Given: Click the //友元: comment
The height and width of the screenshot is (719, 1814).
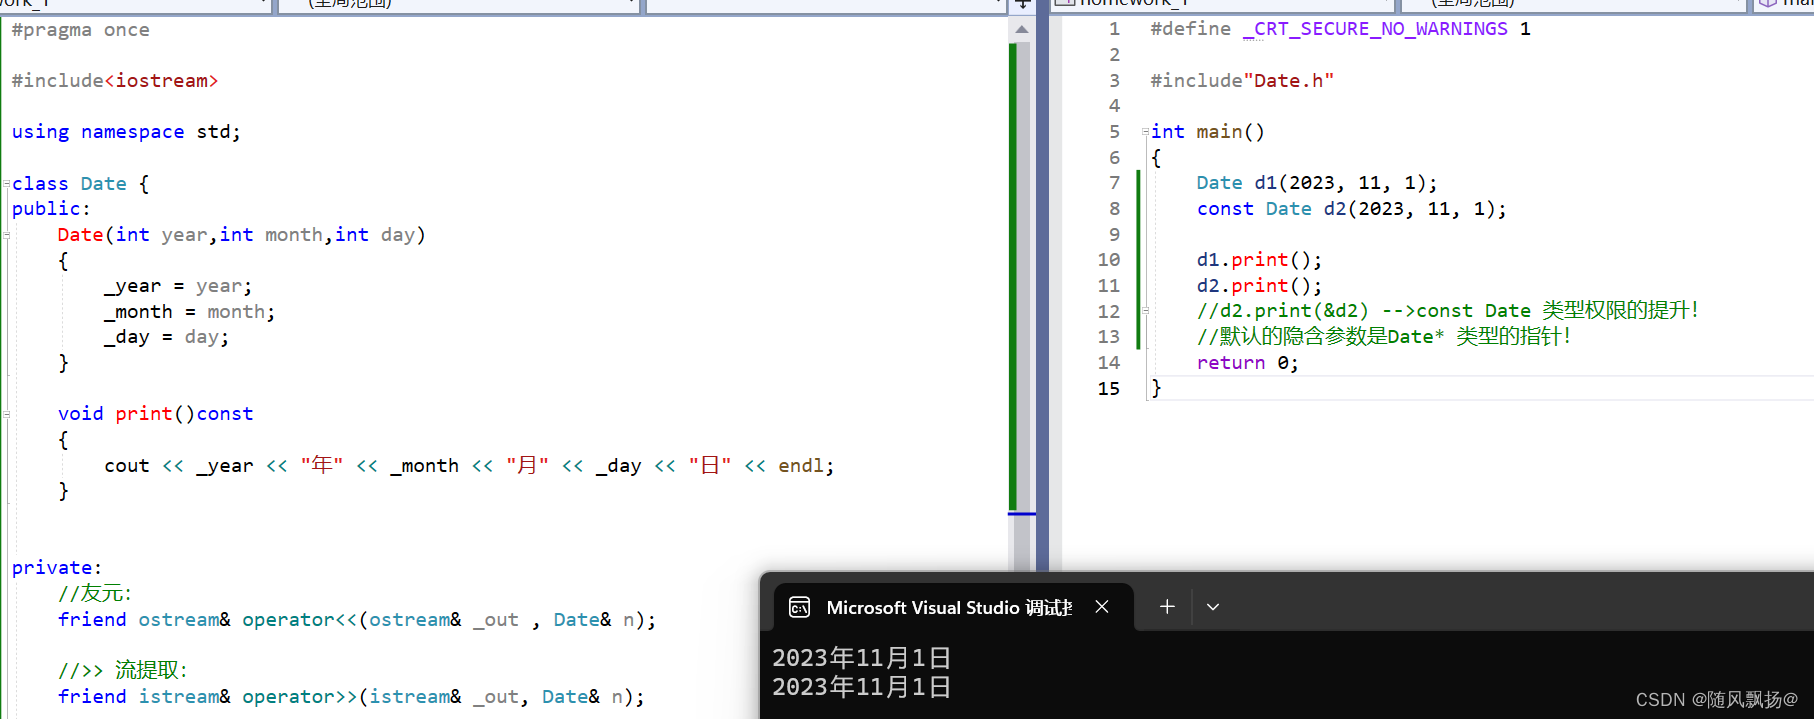Looking at the screenshot, I should pyautogui.click(x=95, y=593).
